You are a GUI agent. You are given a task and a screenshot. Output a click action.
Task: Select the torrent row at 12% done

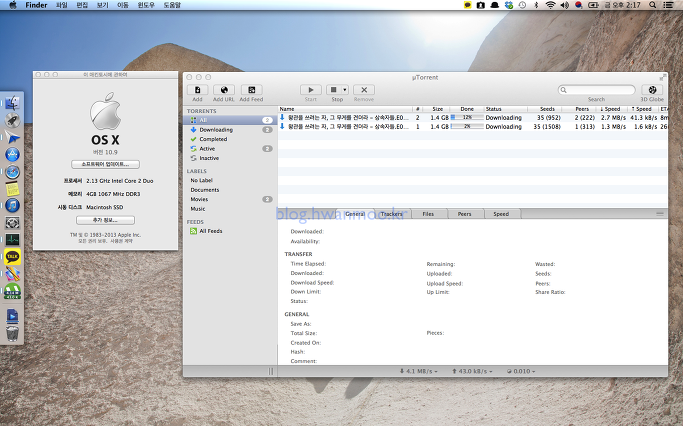point(473,118)
